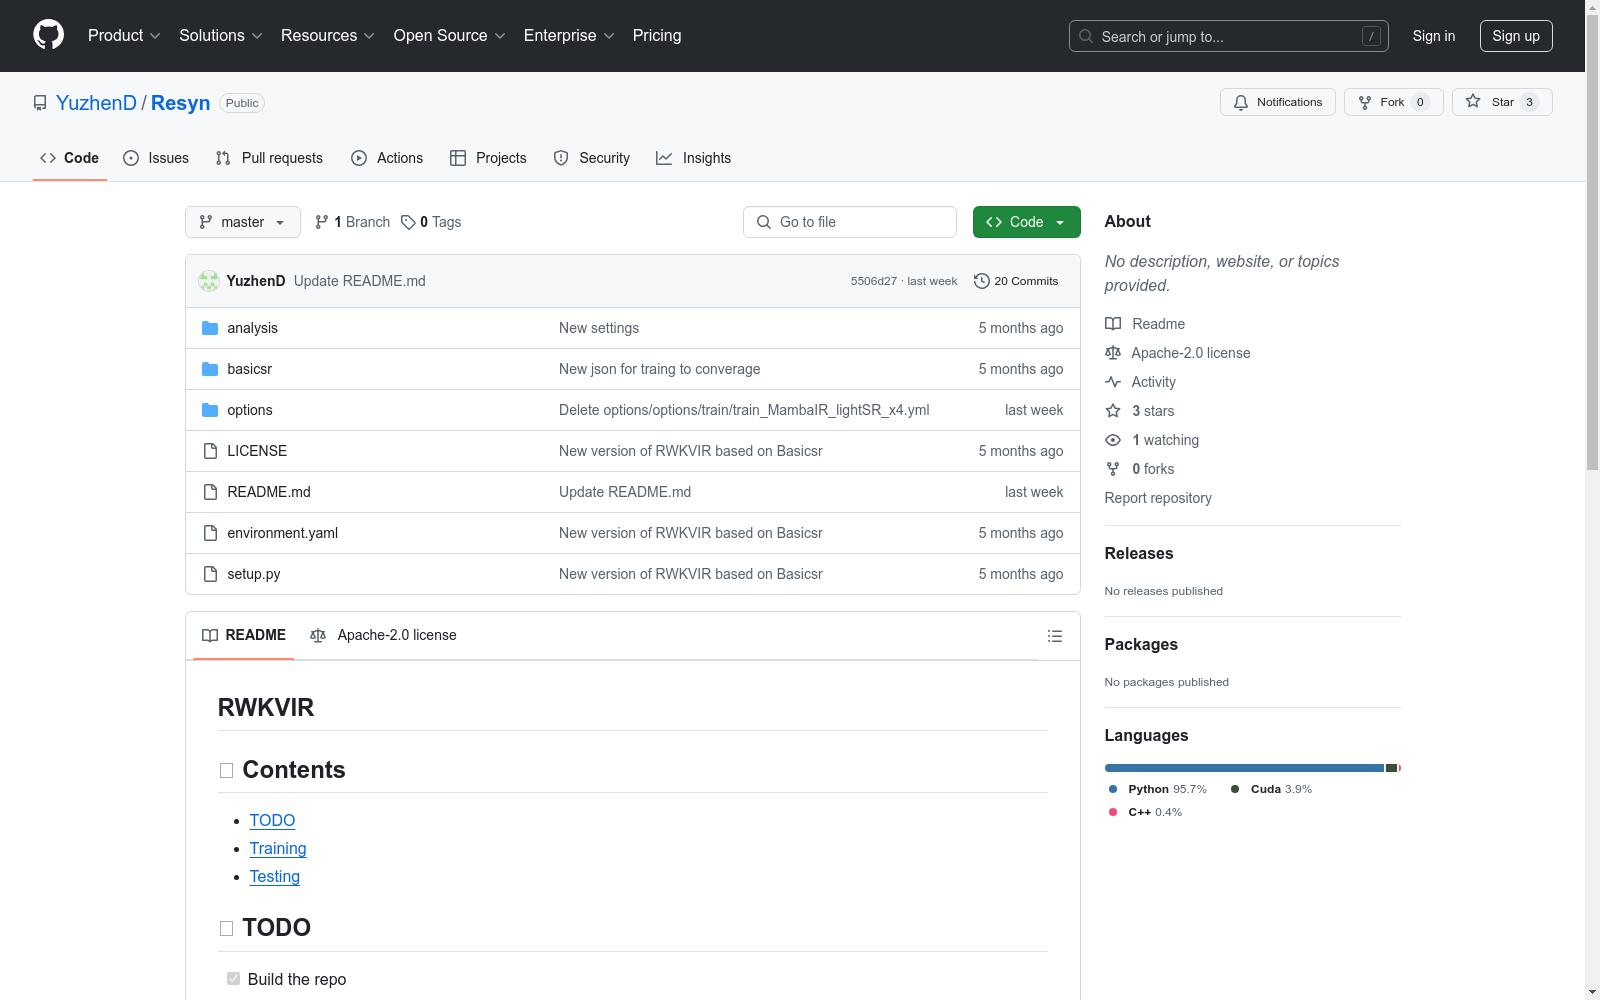Follow the Training link in Contents
Screen dimensions: 1600x1000
point(278,848)
